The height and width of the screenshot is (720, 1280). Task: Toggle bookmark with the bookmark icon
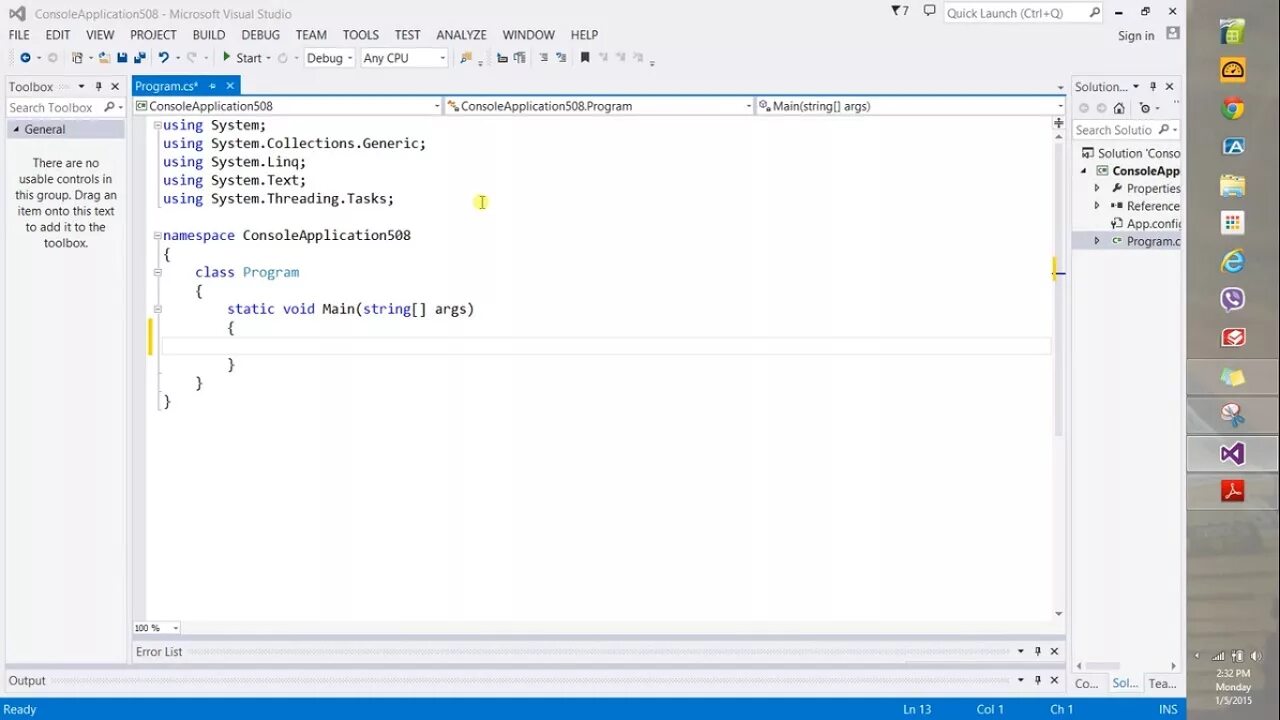coord(585,58)
